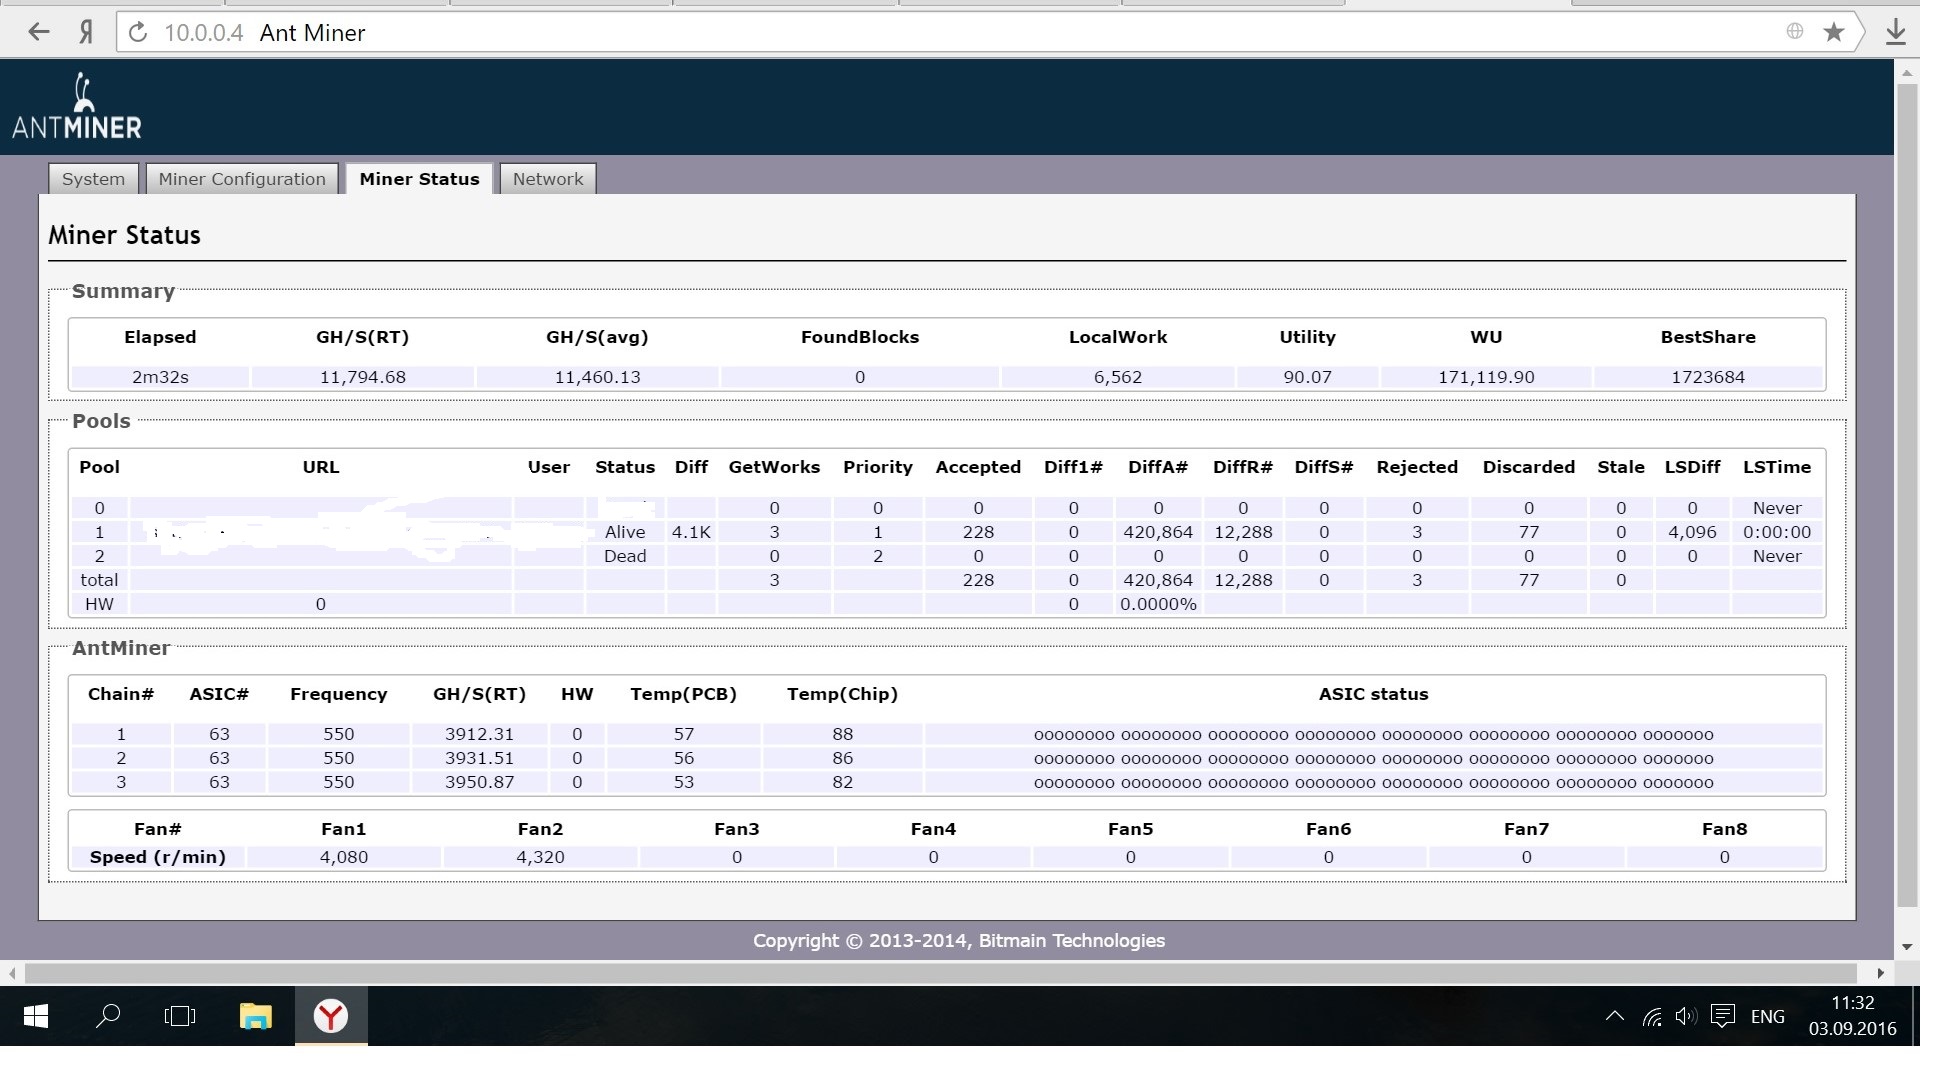Click the browser back arrow
The width and height of the screenshot is (1959, 1075).
(x=38, y=32)
